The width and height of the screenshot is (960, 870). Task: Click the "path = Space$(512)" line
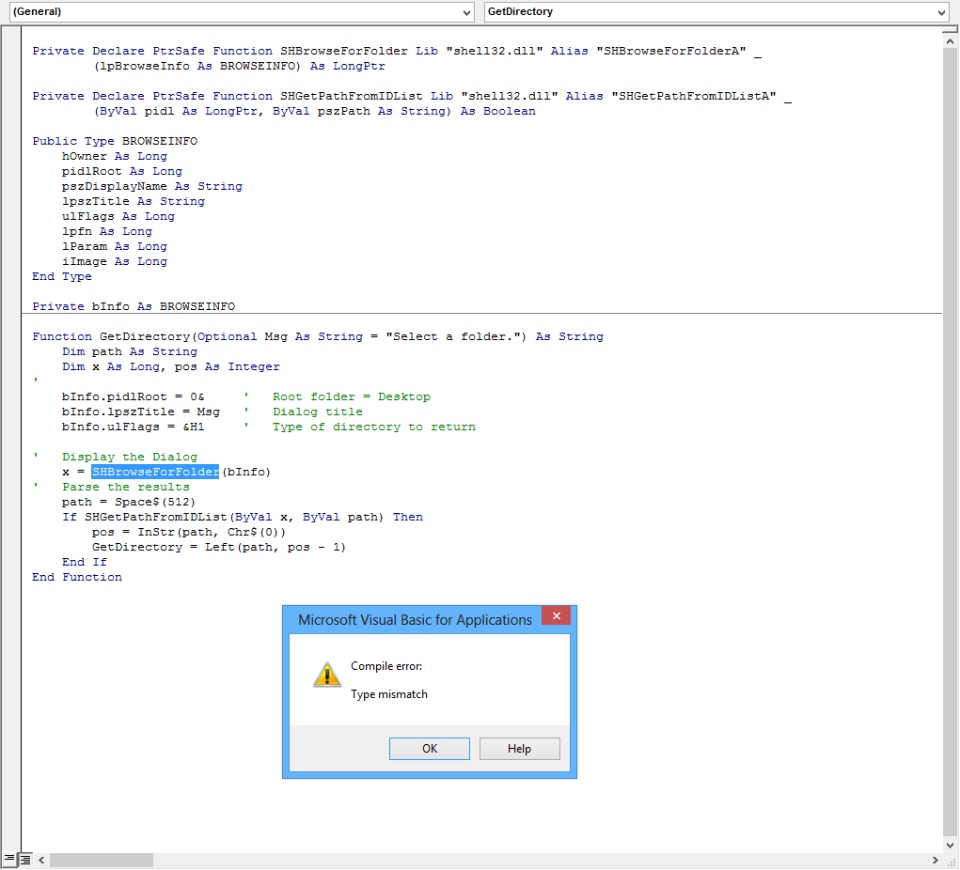tap(129, 501)
